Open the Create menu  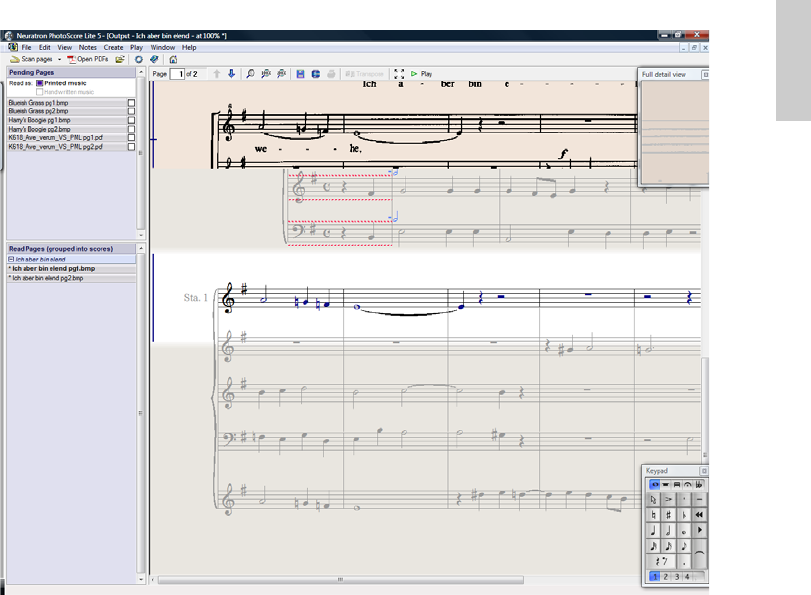pyautogui.click(x=114, y=47)
